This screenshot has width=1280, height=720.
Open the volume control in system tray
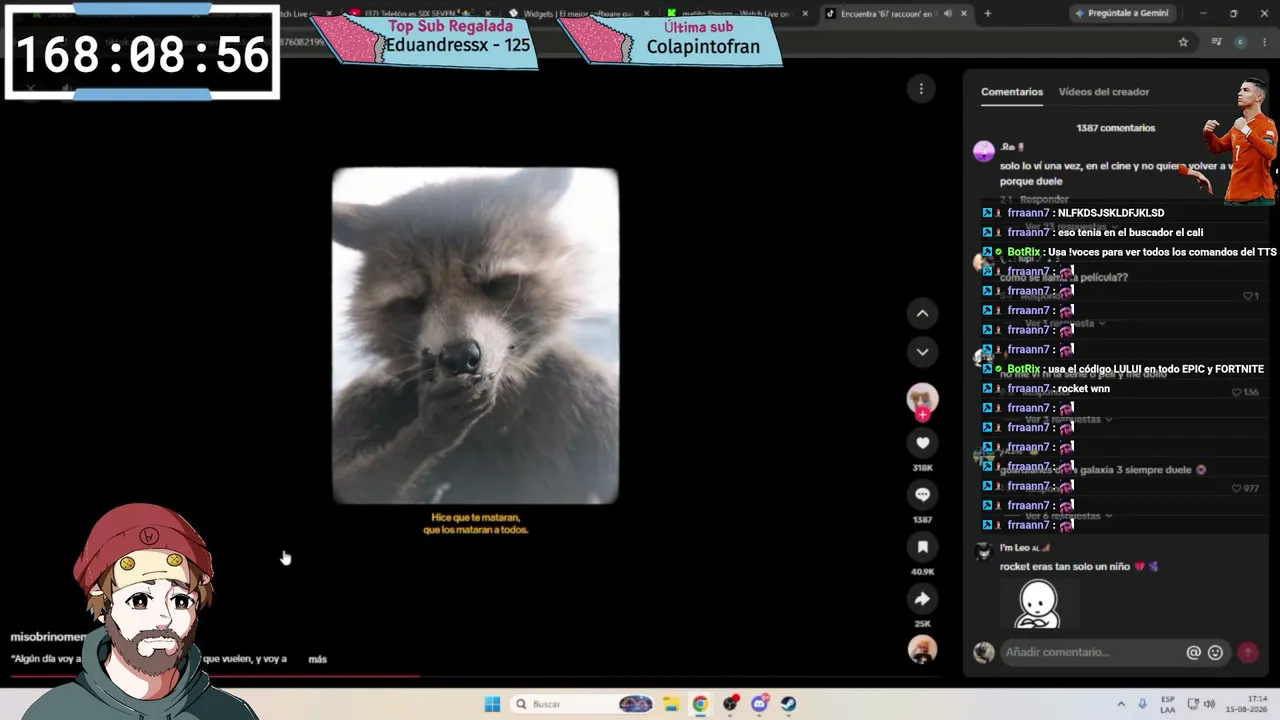(1208, 704)
